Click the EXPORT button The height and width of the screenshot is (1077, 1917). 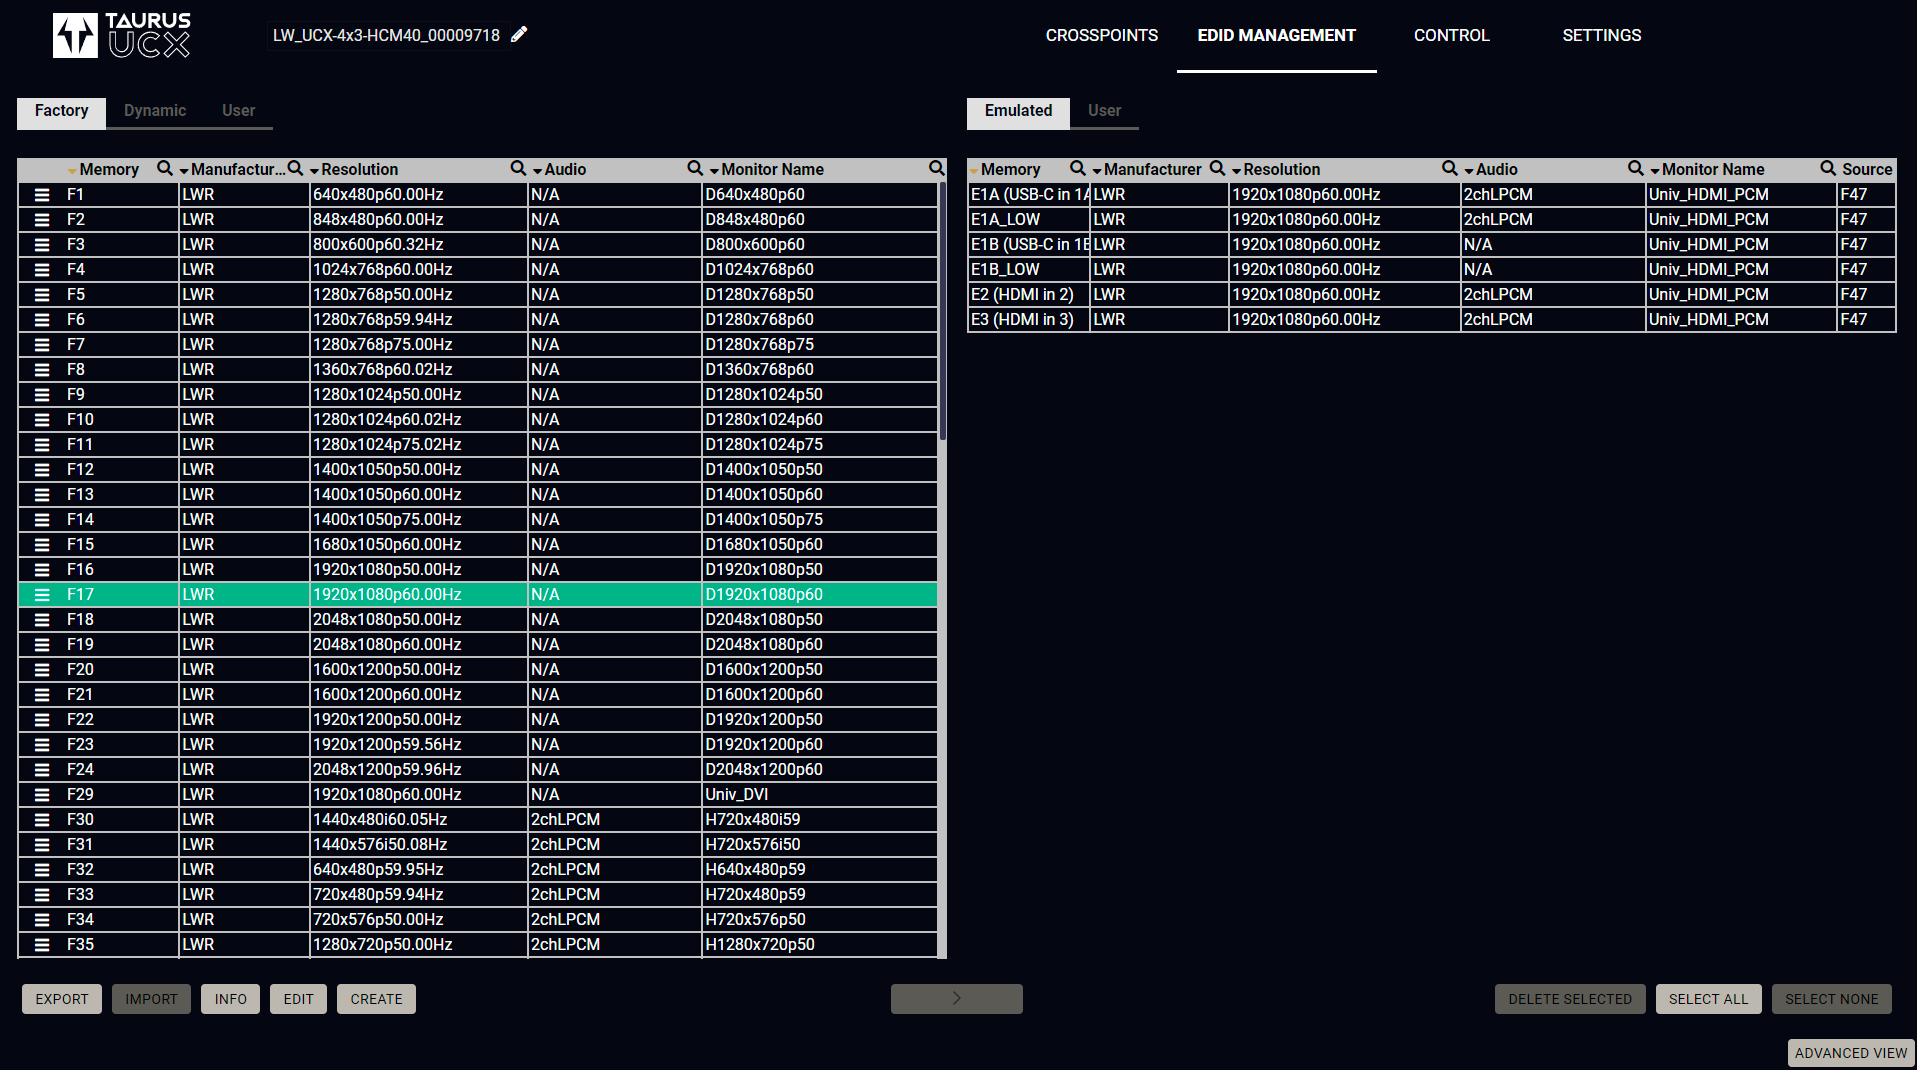point(62,999)
